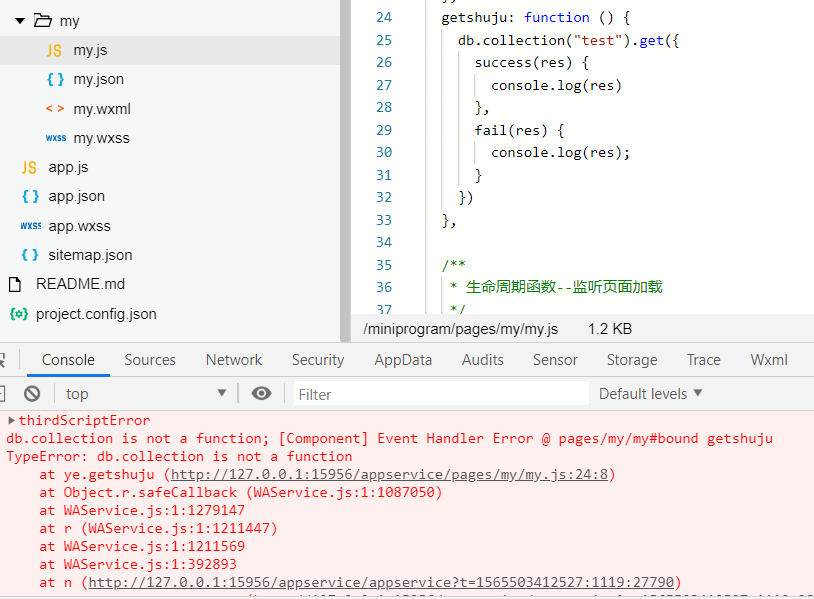
Task: Open the appservice?t=1565503412527 stack trace link
Action: 381,582
